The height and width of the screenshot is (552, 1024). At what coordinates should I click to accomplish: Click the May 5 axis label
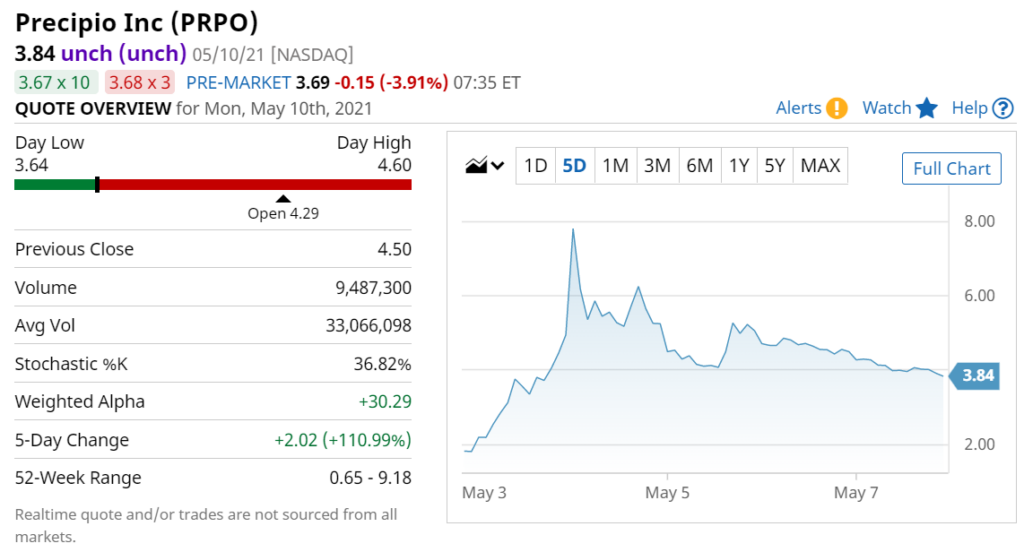click(667, 493)
